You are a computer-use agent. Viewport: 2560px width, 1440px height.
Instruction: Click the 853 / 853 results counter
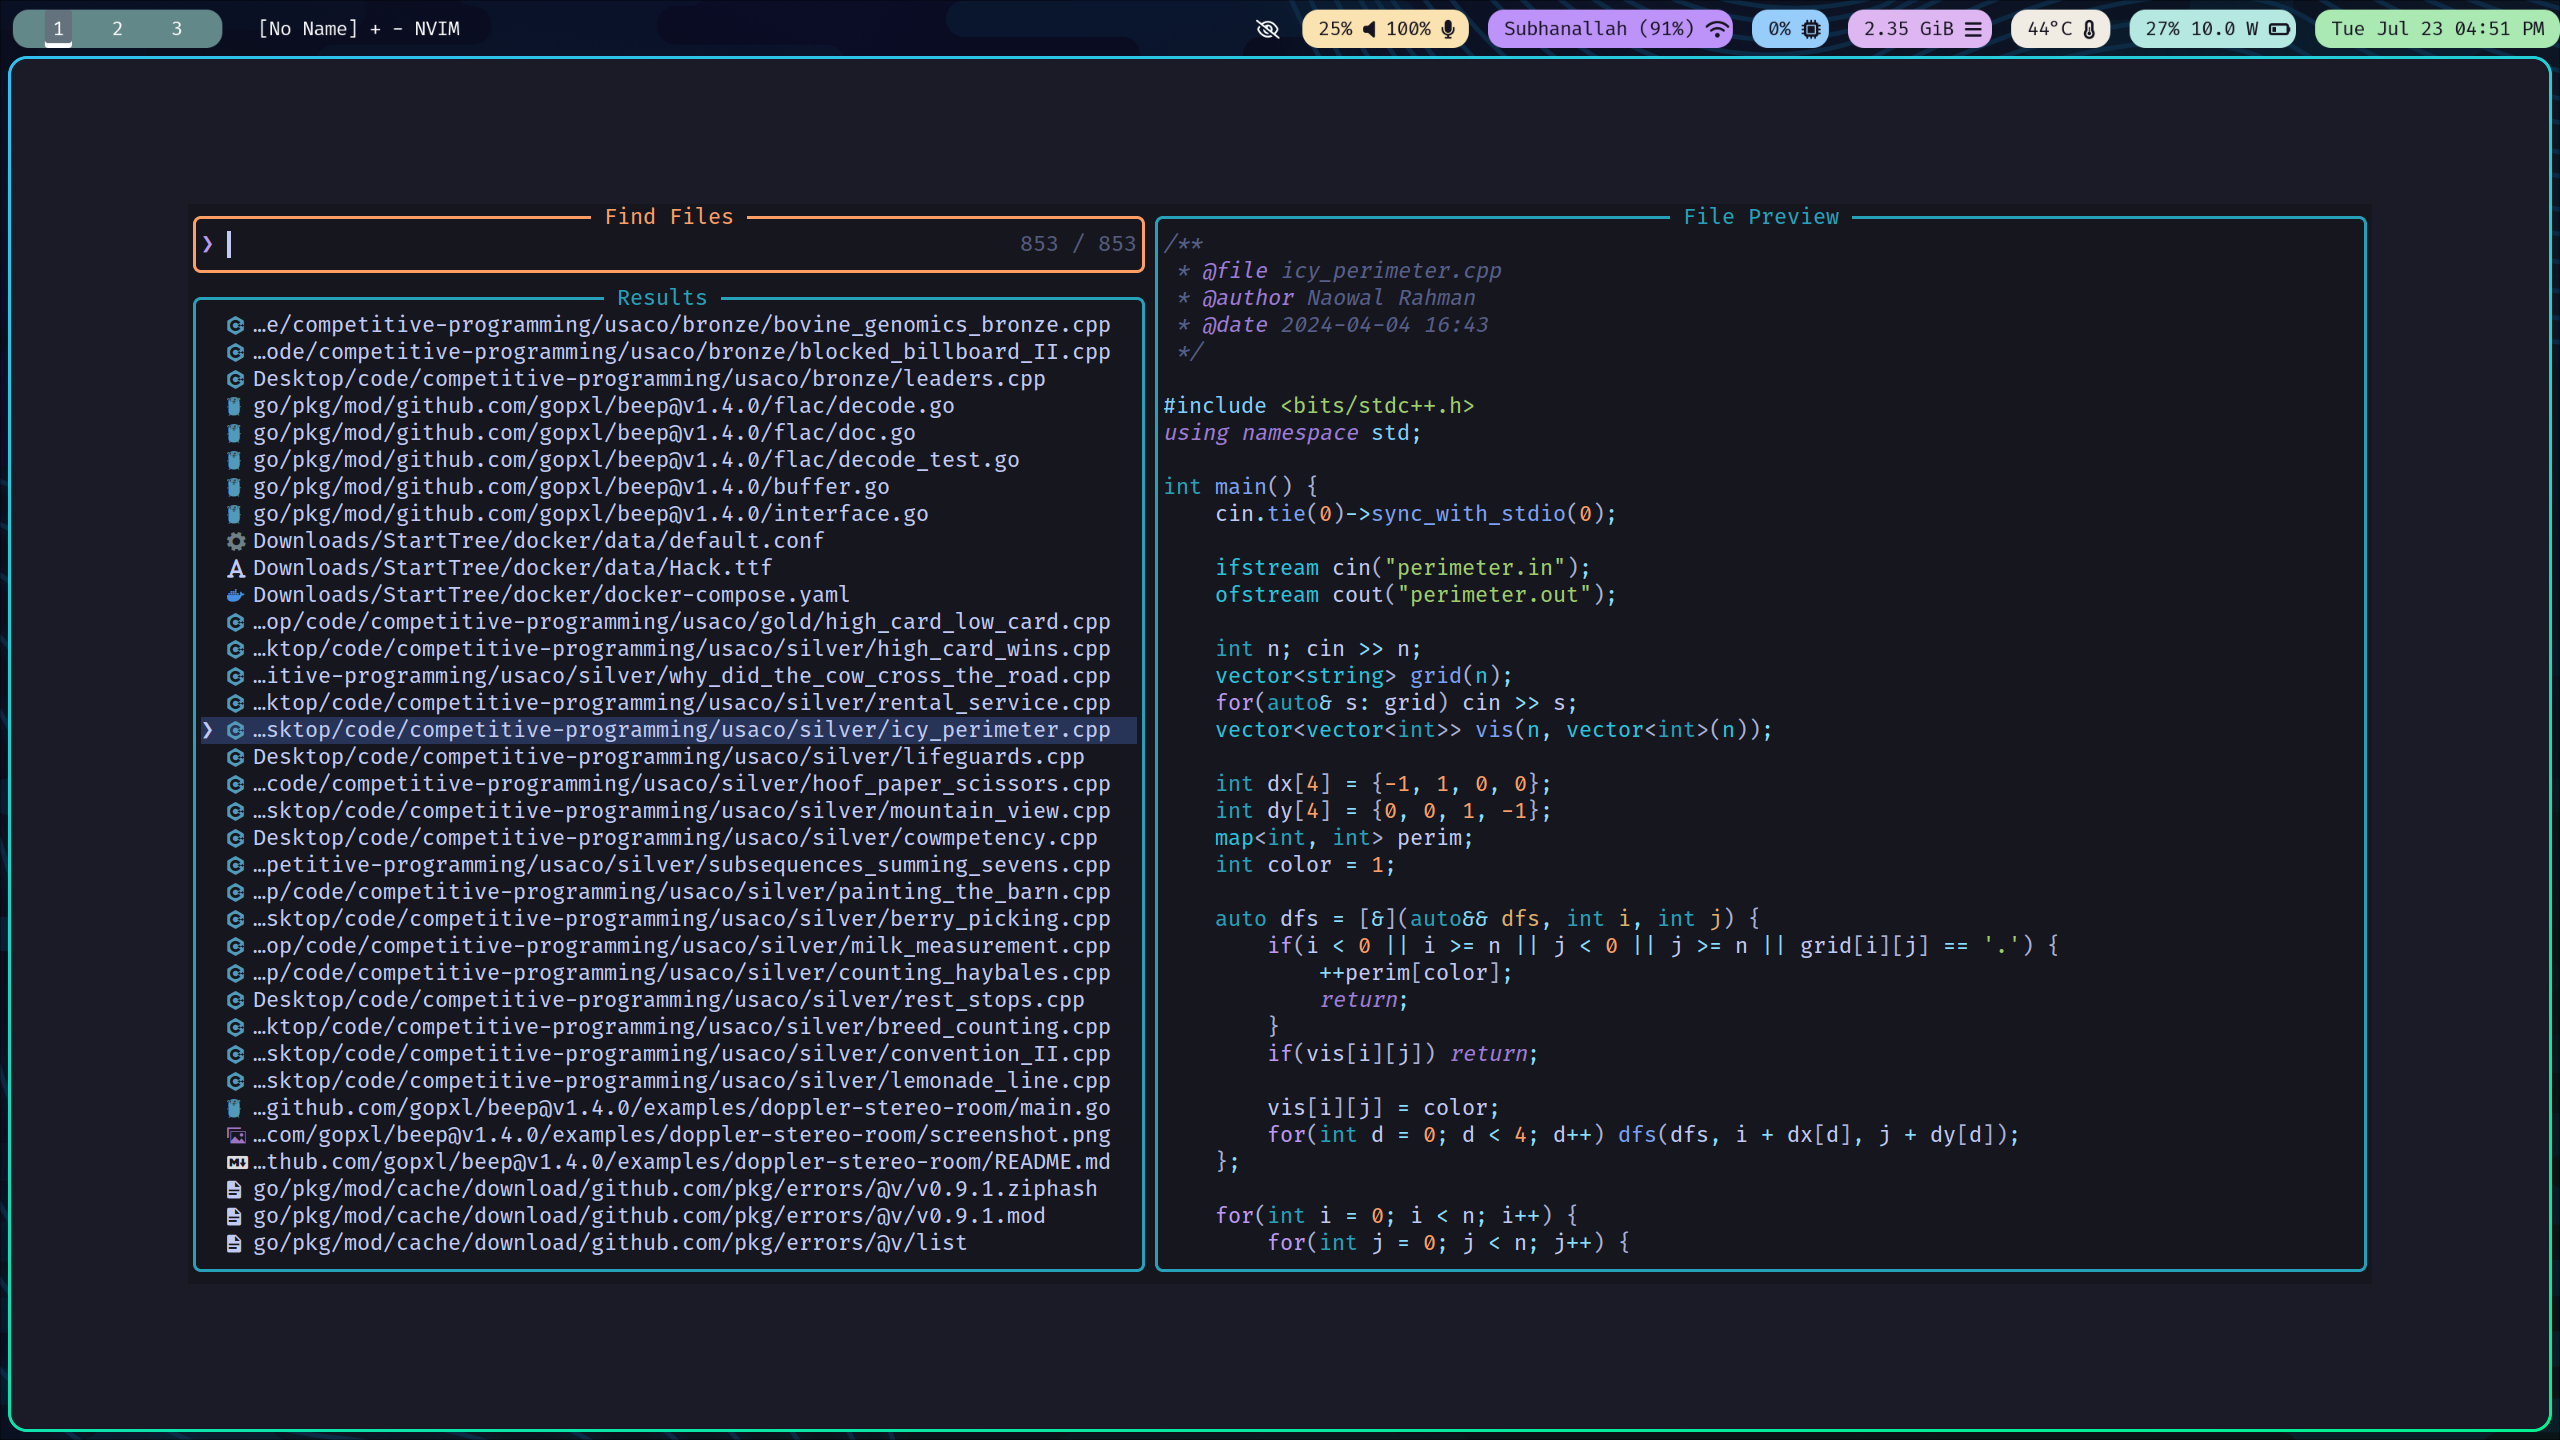[1078, 244]
